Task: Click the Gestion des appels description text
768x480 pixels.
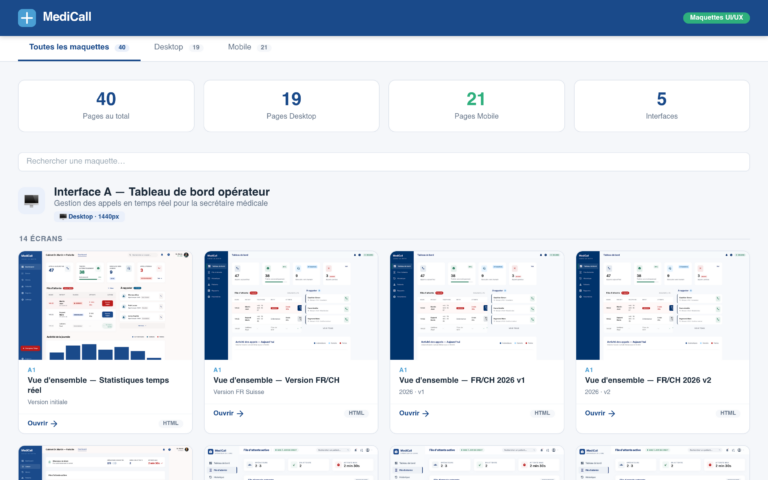Action: (x=161, y=203)
